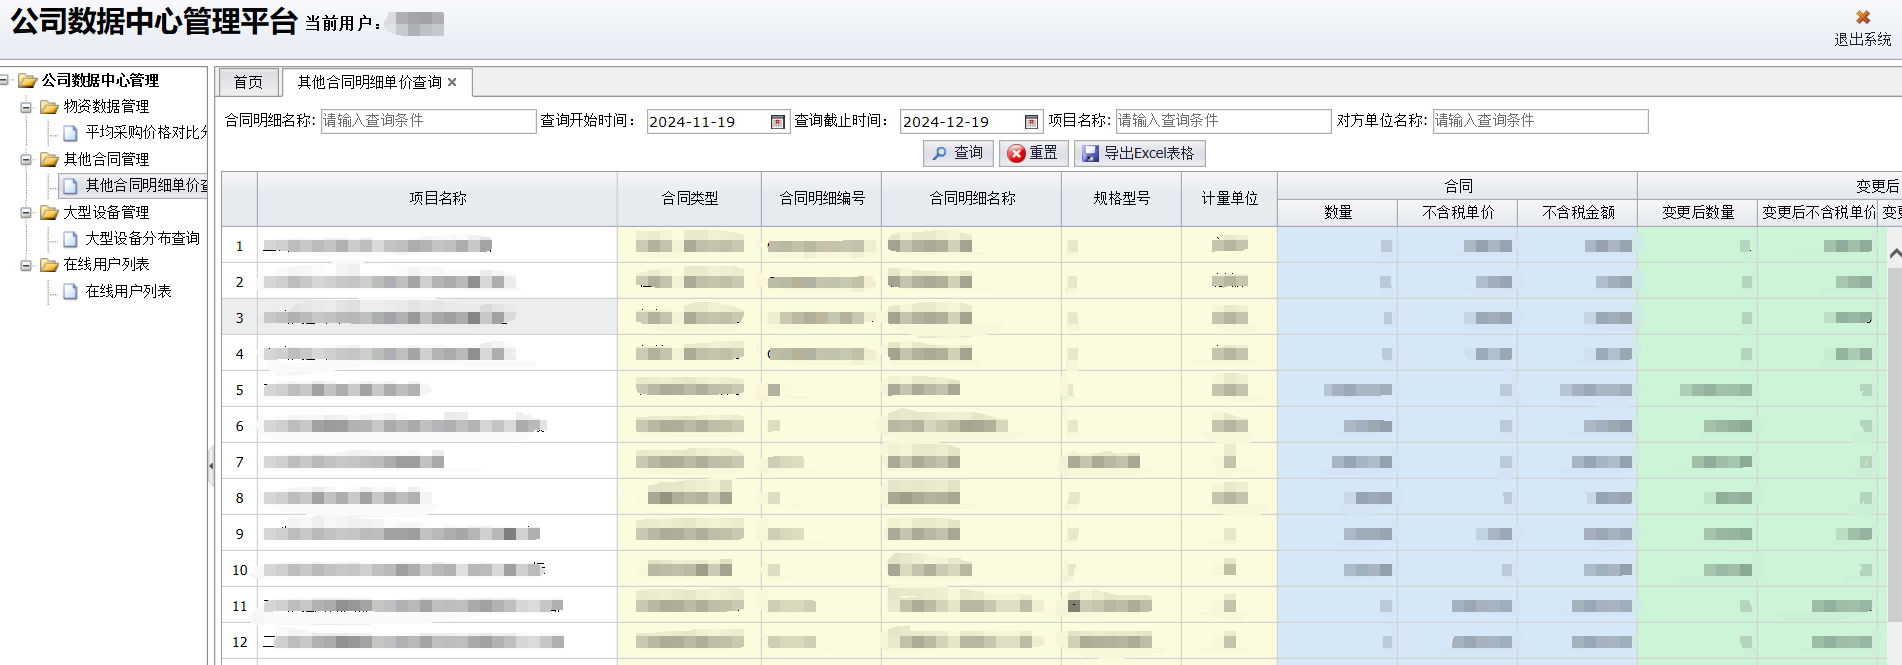Screen dimensions: 1902x665
Task: Click the sidebar collapse splitter handle
Action: point(211,466)
